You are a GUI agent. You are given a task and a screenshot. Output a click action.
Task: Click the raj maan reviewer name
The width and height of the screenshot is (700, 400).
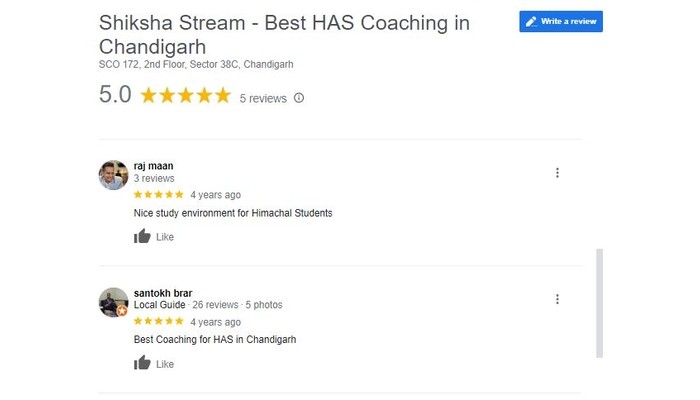(154, 166)
